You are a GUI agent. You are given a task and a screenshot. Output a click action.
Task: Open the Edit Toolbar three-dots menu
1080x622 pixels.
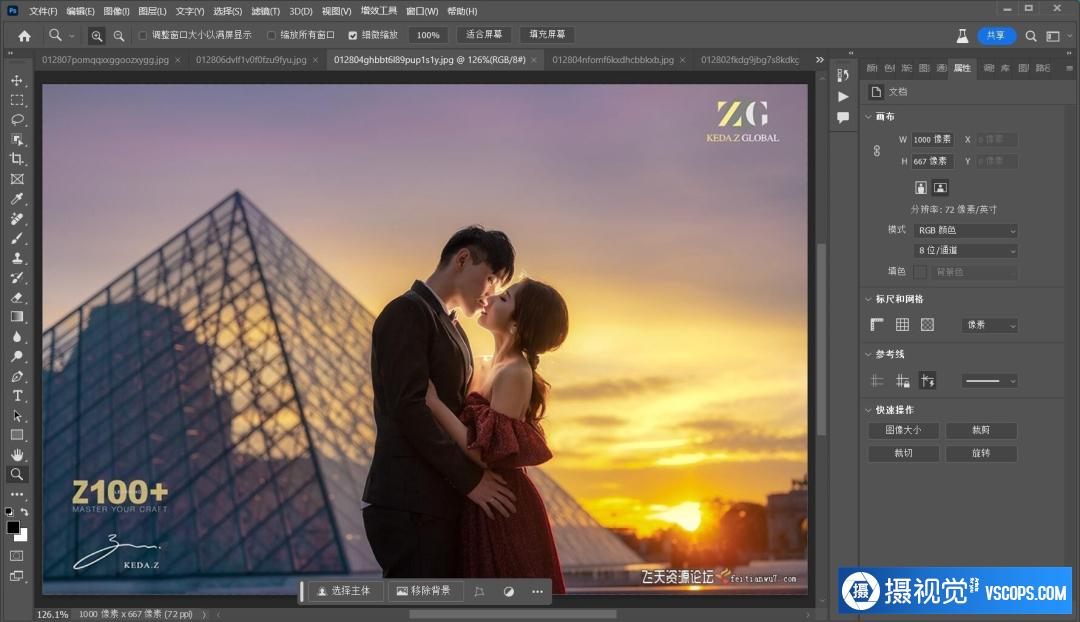[x=17, y=495]
